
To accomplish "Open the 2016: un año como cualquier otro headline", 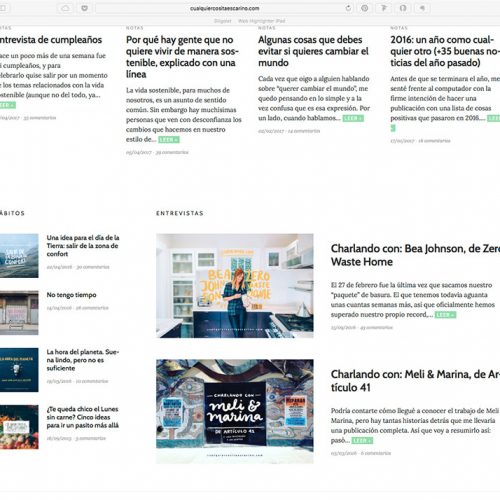I will tap(445, 51).
